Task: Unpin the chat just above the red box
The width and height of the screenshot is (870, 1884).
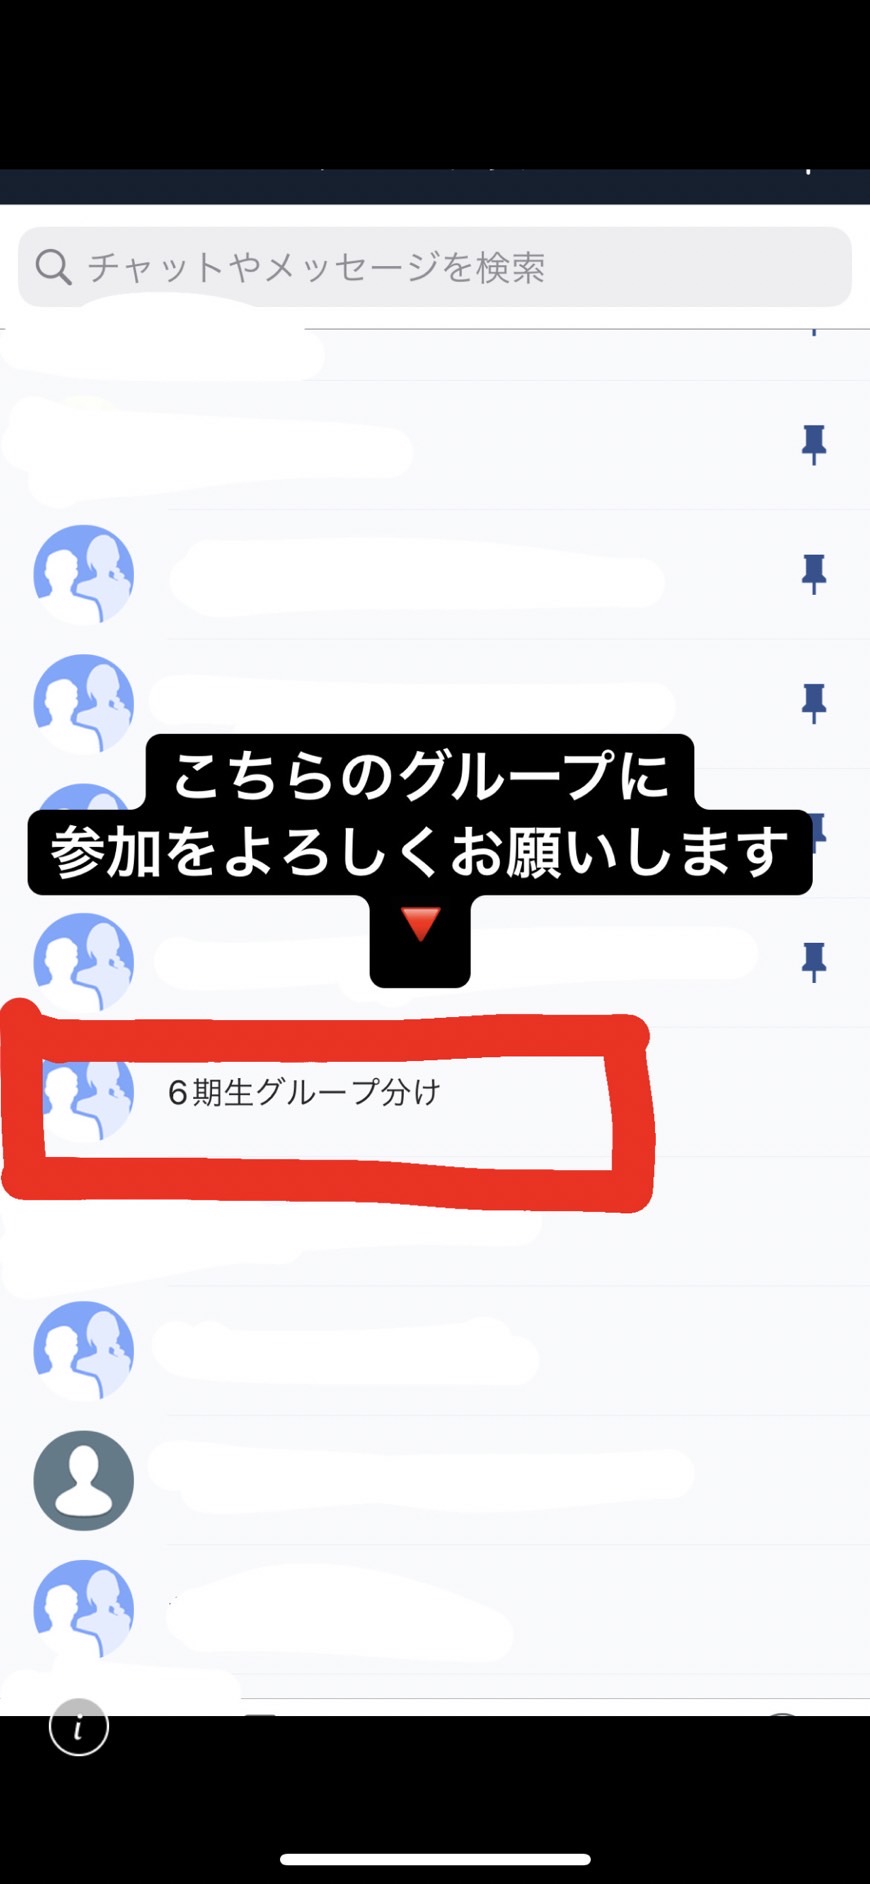Action: tap(814, 962)
